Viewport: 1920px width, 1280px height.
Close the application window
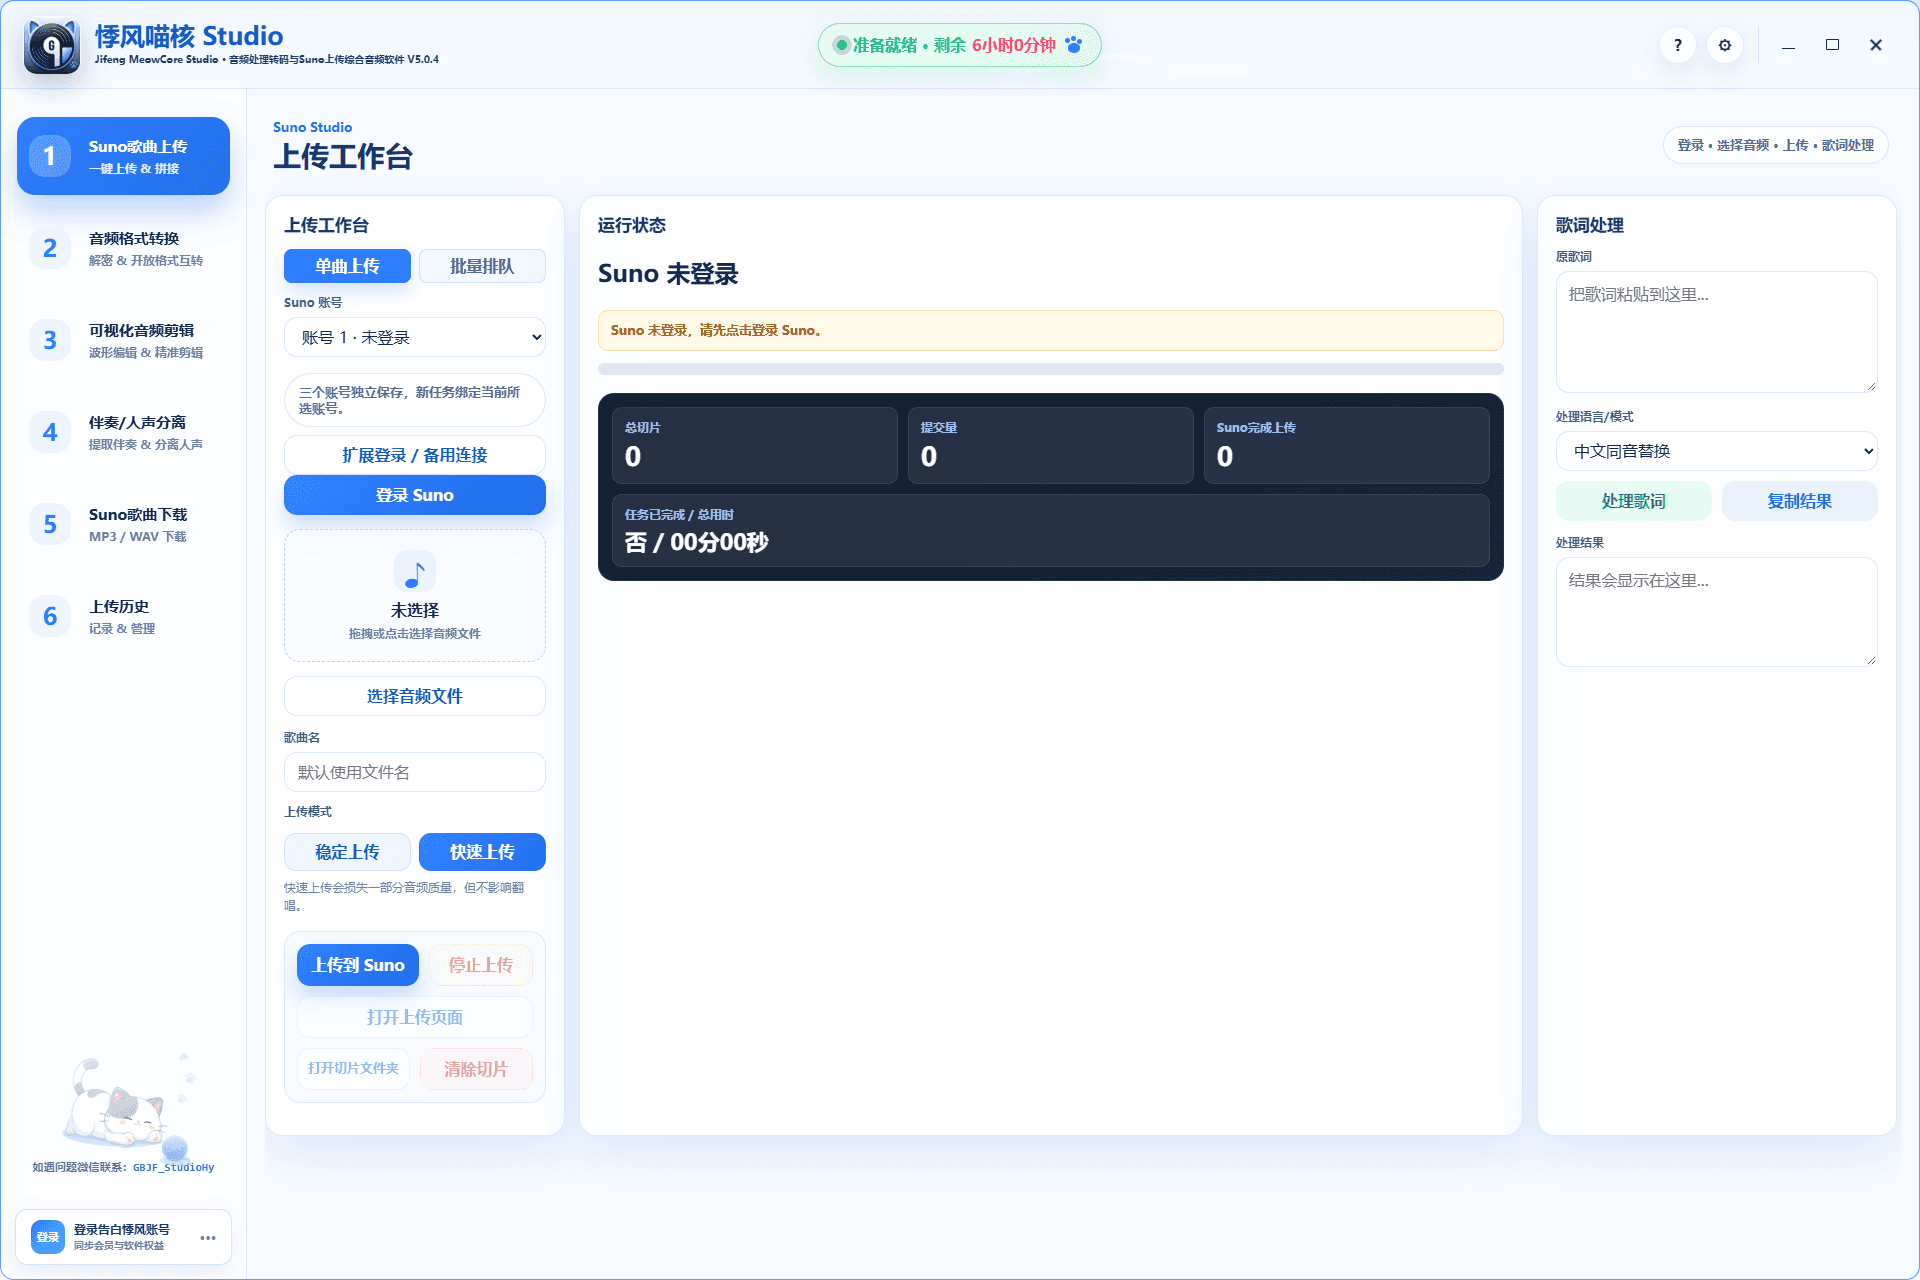pyautogui.click(x=1876, y=45)
